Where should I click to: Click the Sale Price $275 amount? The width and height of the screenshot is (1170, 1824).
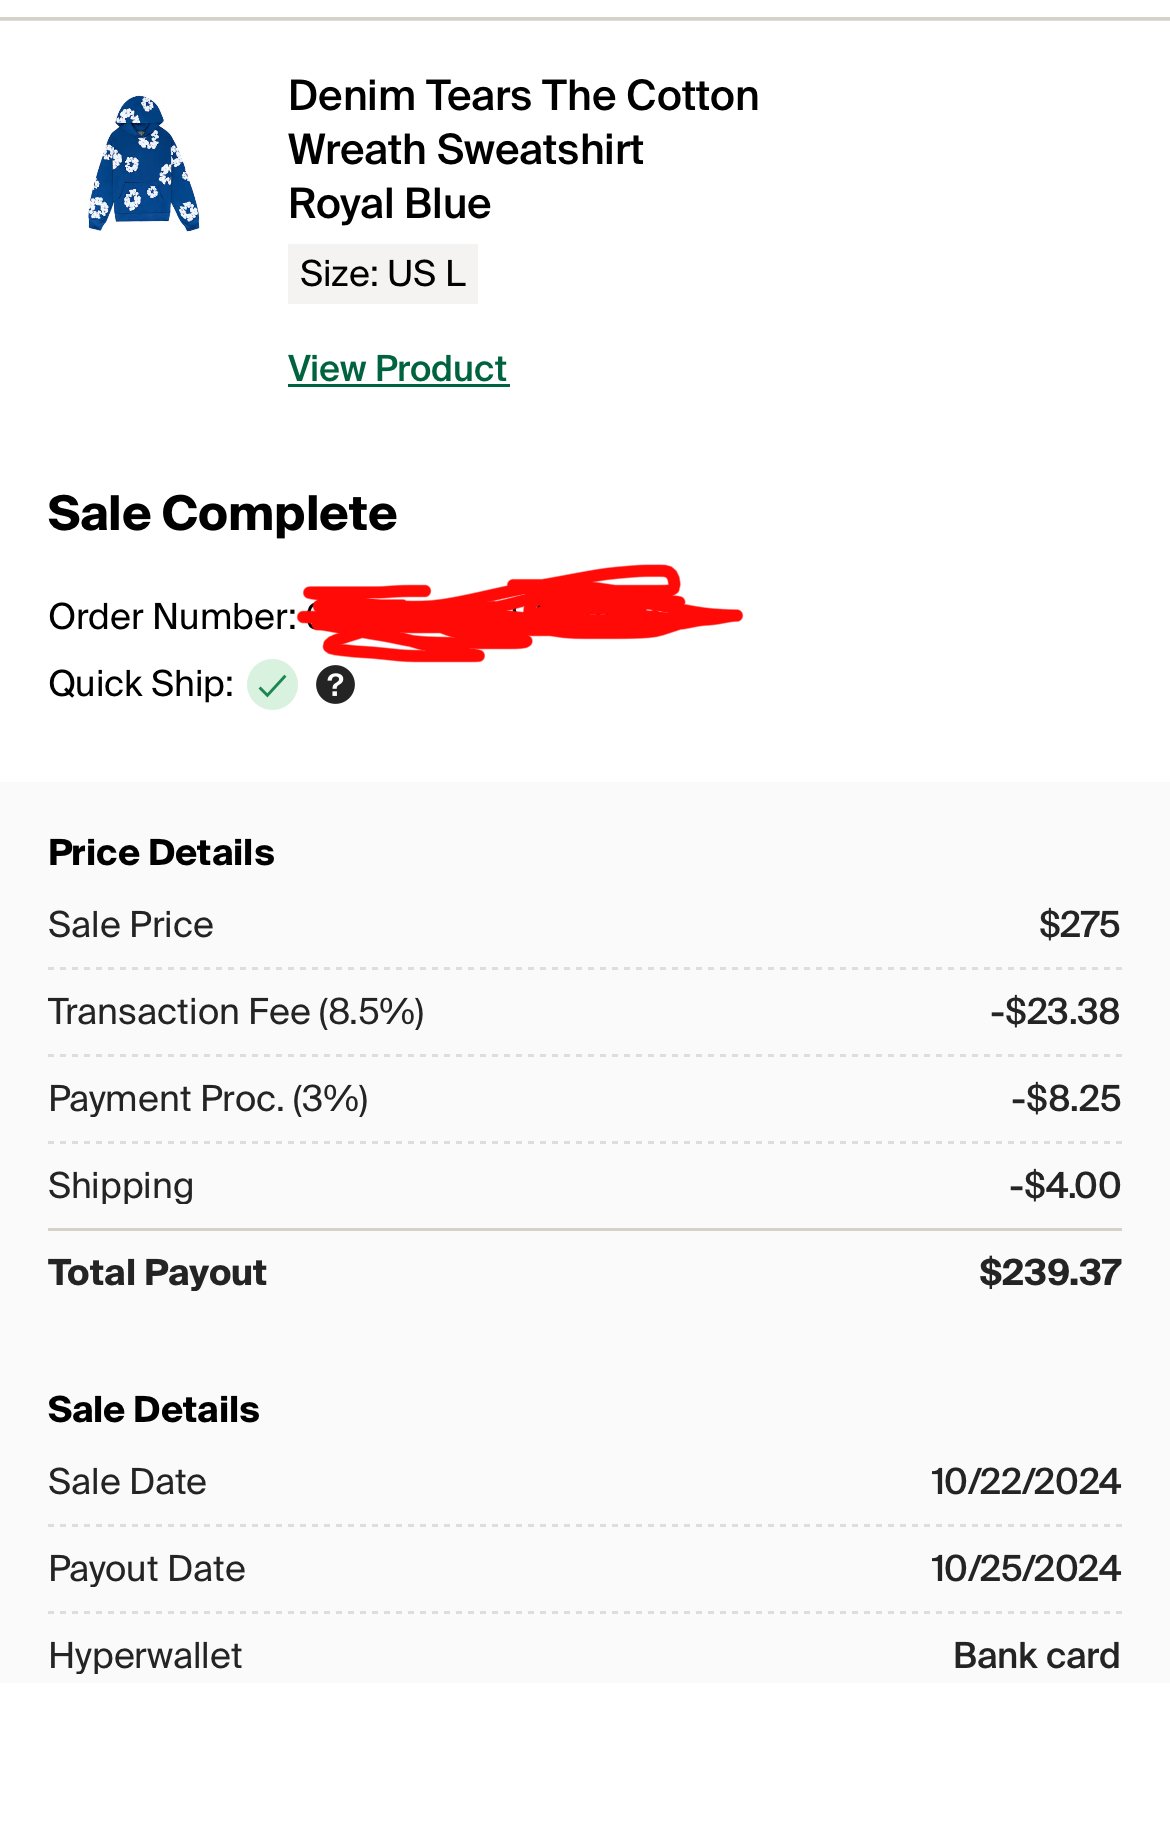click(1079, 925)
